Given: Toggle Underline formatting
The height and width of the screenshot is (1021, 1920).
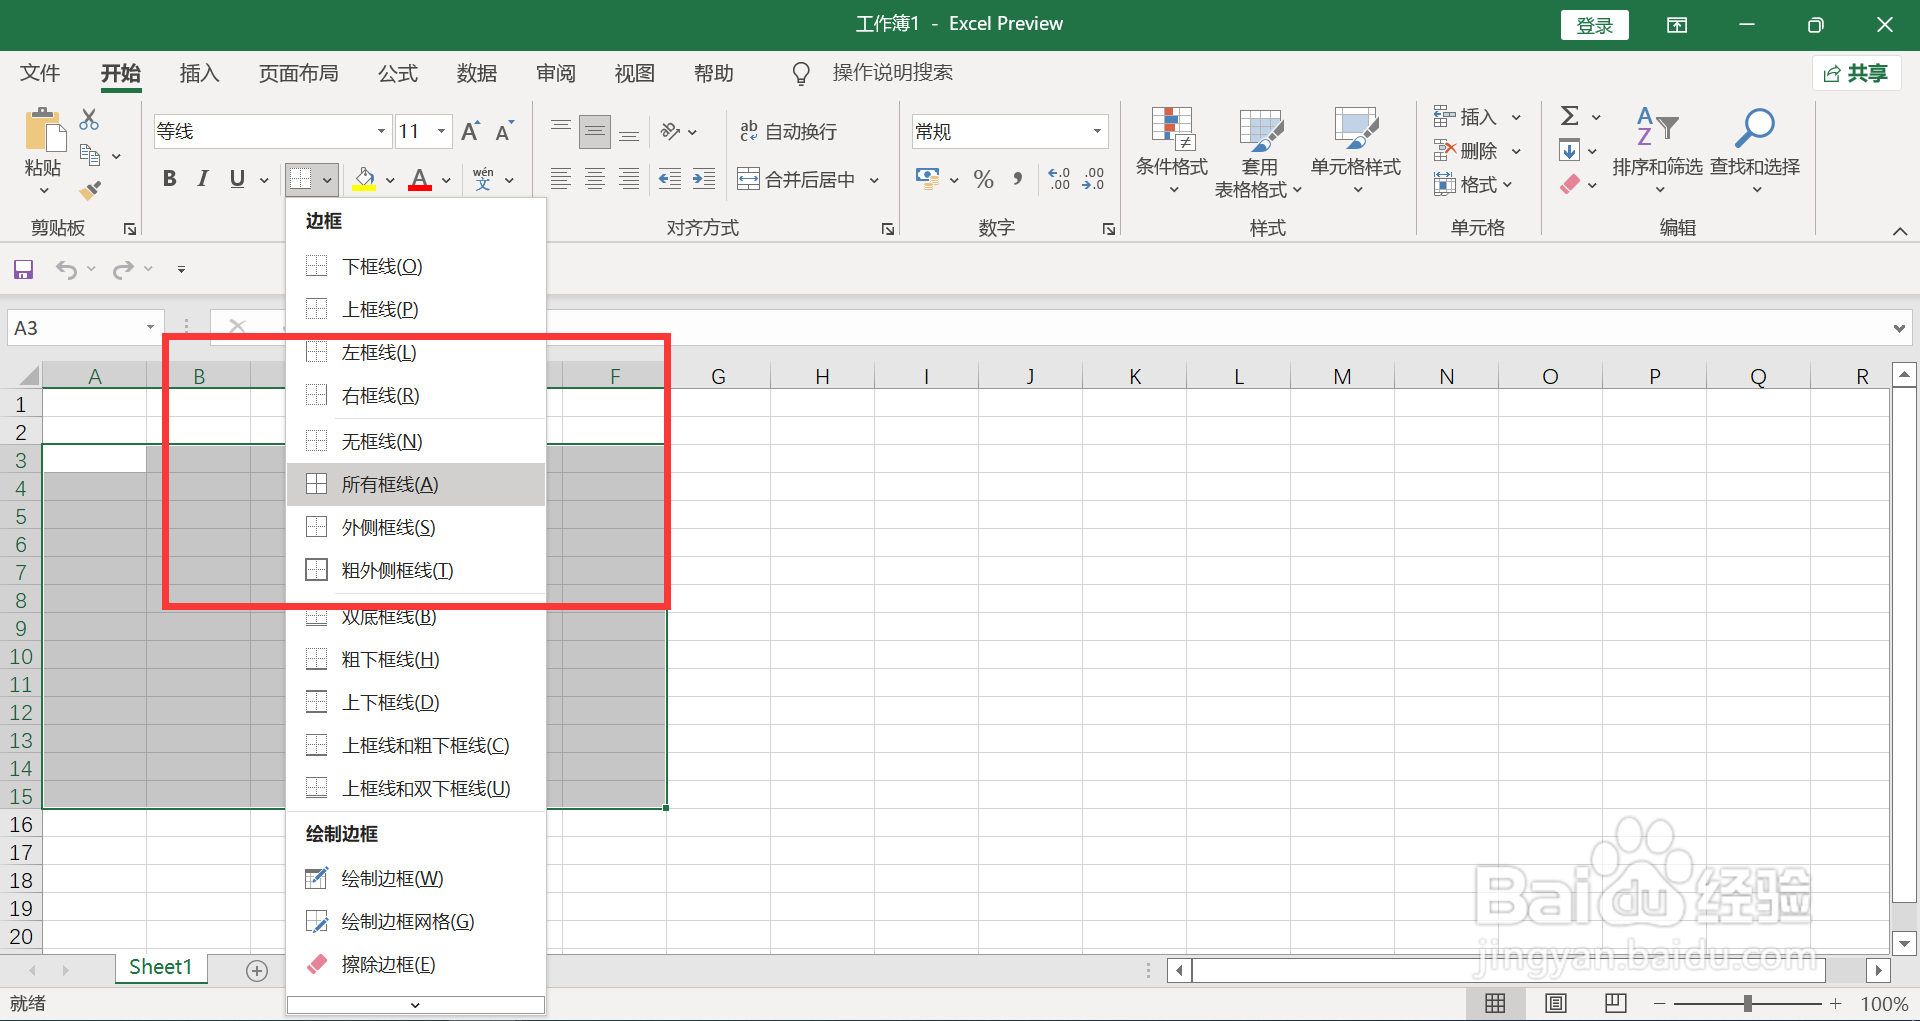Looking at the screenshot, I should click(x=237, y=179).
